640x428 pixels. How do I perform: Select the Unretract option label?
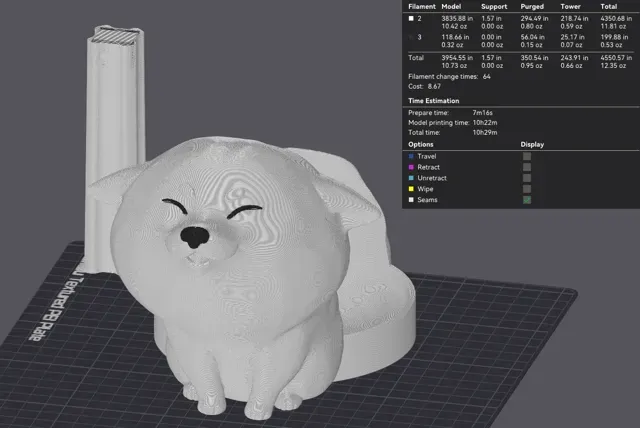tap(432, 178)
